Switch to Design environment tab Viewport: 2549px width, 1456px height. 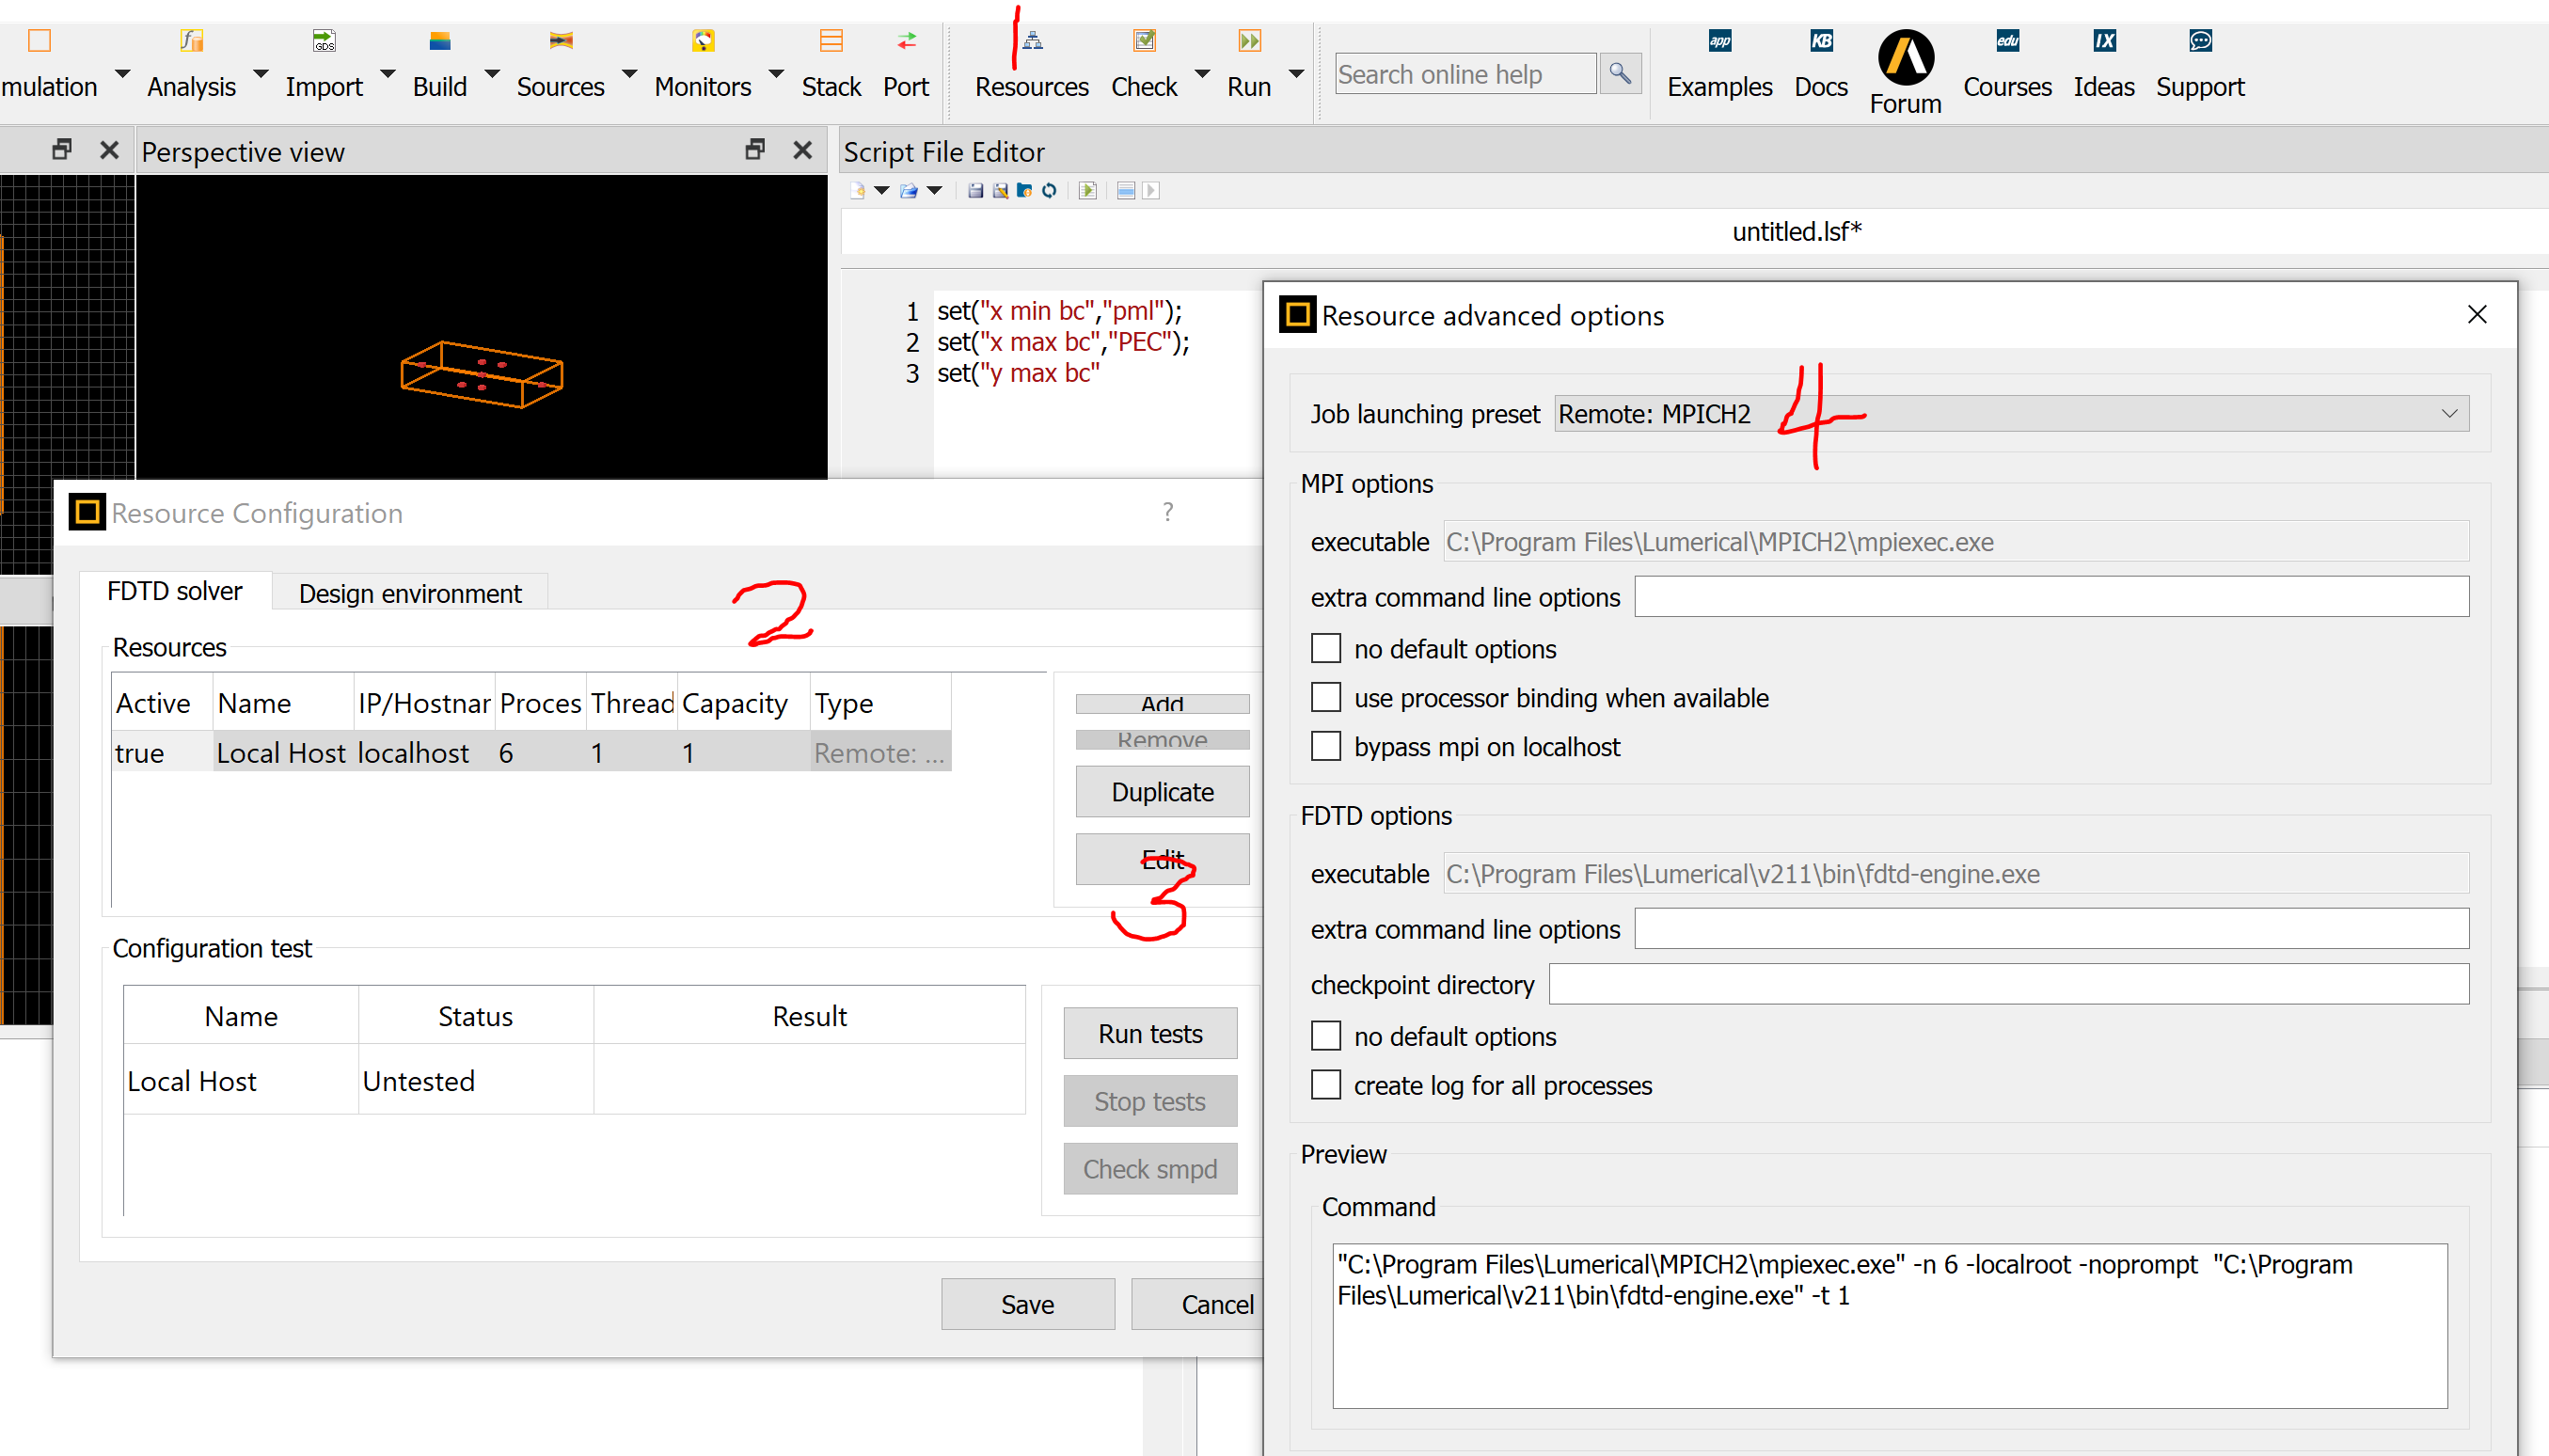[410, 594]
